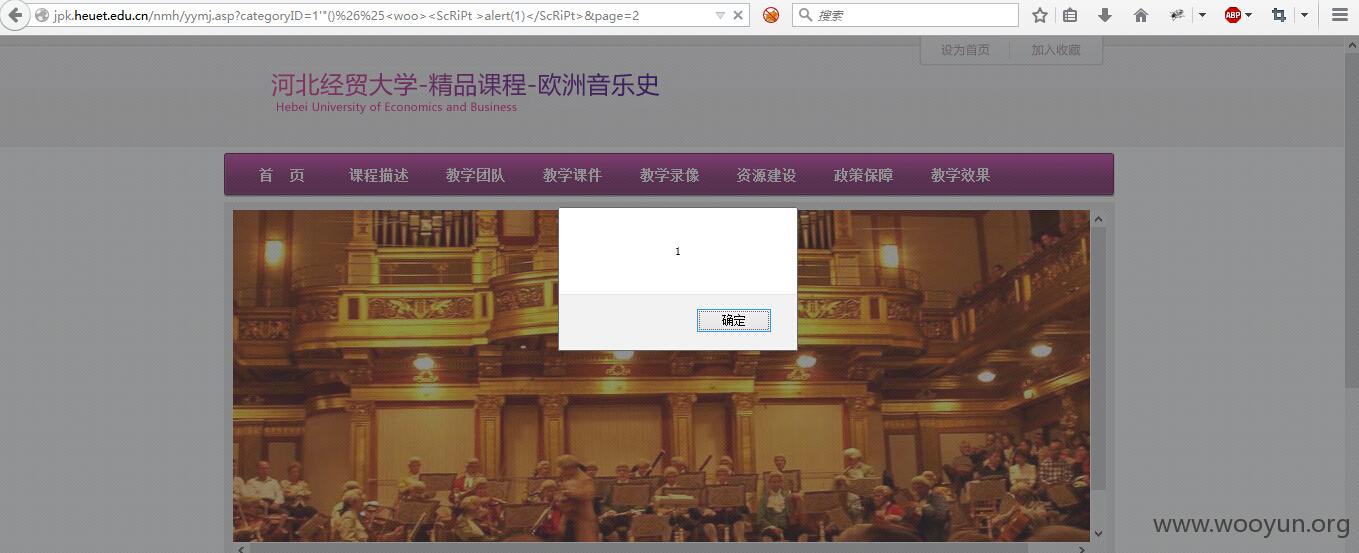The width and height of the screenshot is (1359, 553).
Task: Click the image panel vertical scrollbar track
Action: [1098, 376]
